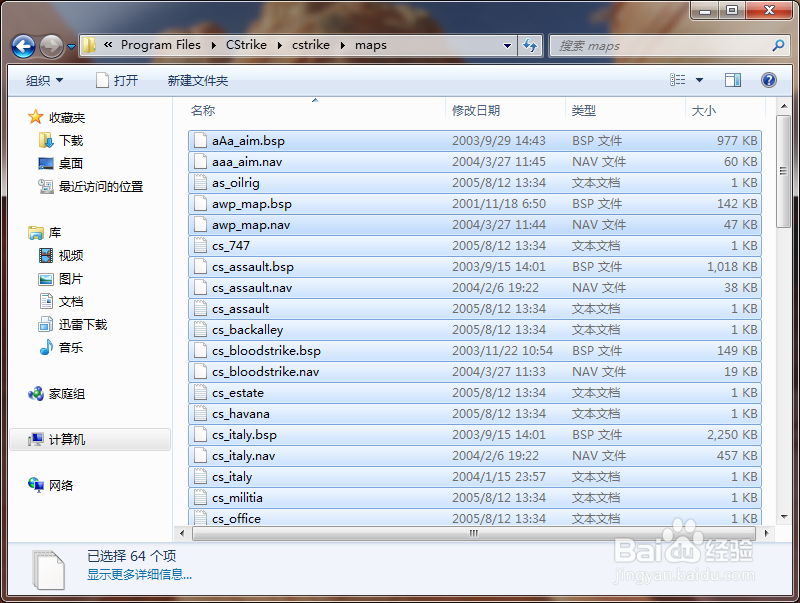Go back with the Back arrow button
This screenshot has height=603, width=800.
pyautogui.click(x=23, y=47)
